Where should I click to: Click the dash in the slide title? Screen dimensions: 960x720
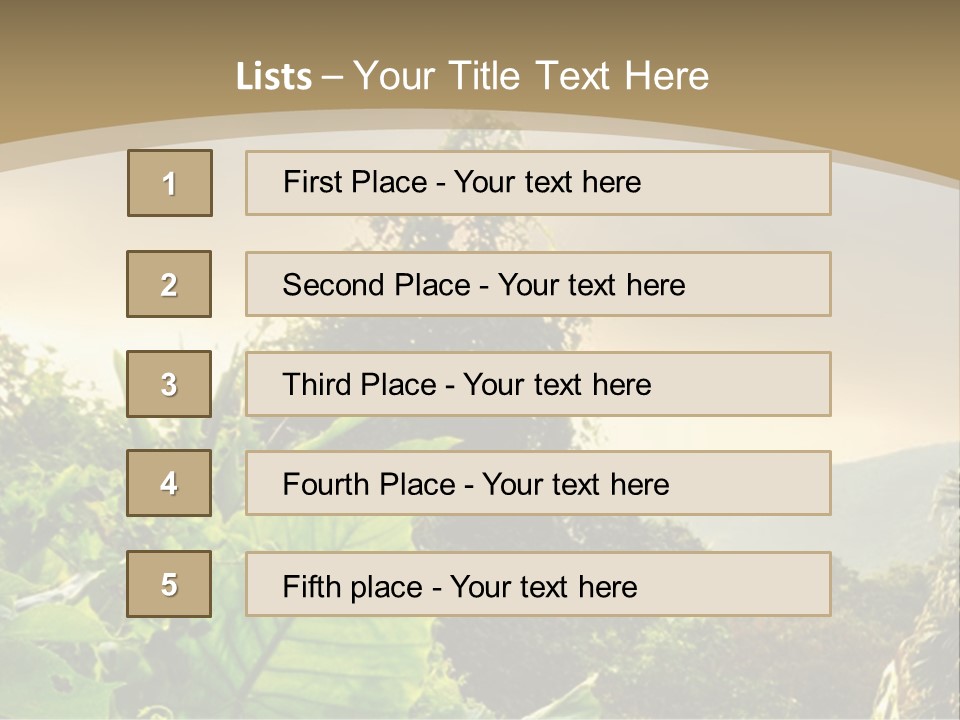(332, 77)
